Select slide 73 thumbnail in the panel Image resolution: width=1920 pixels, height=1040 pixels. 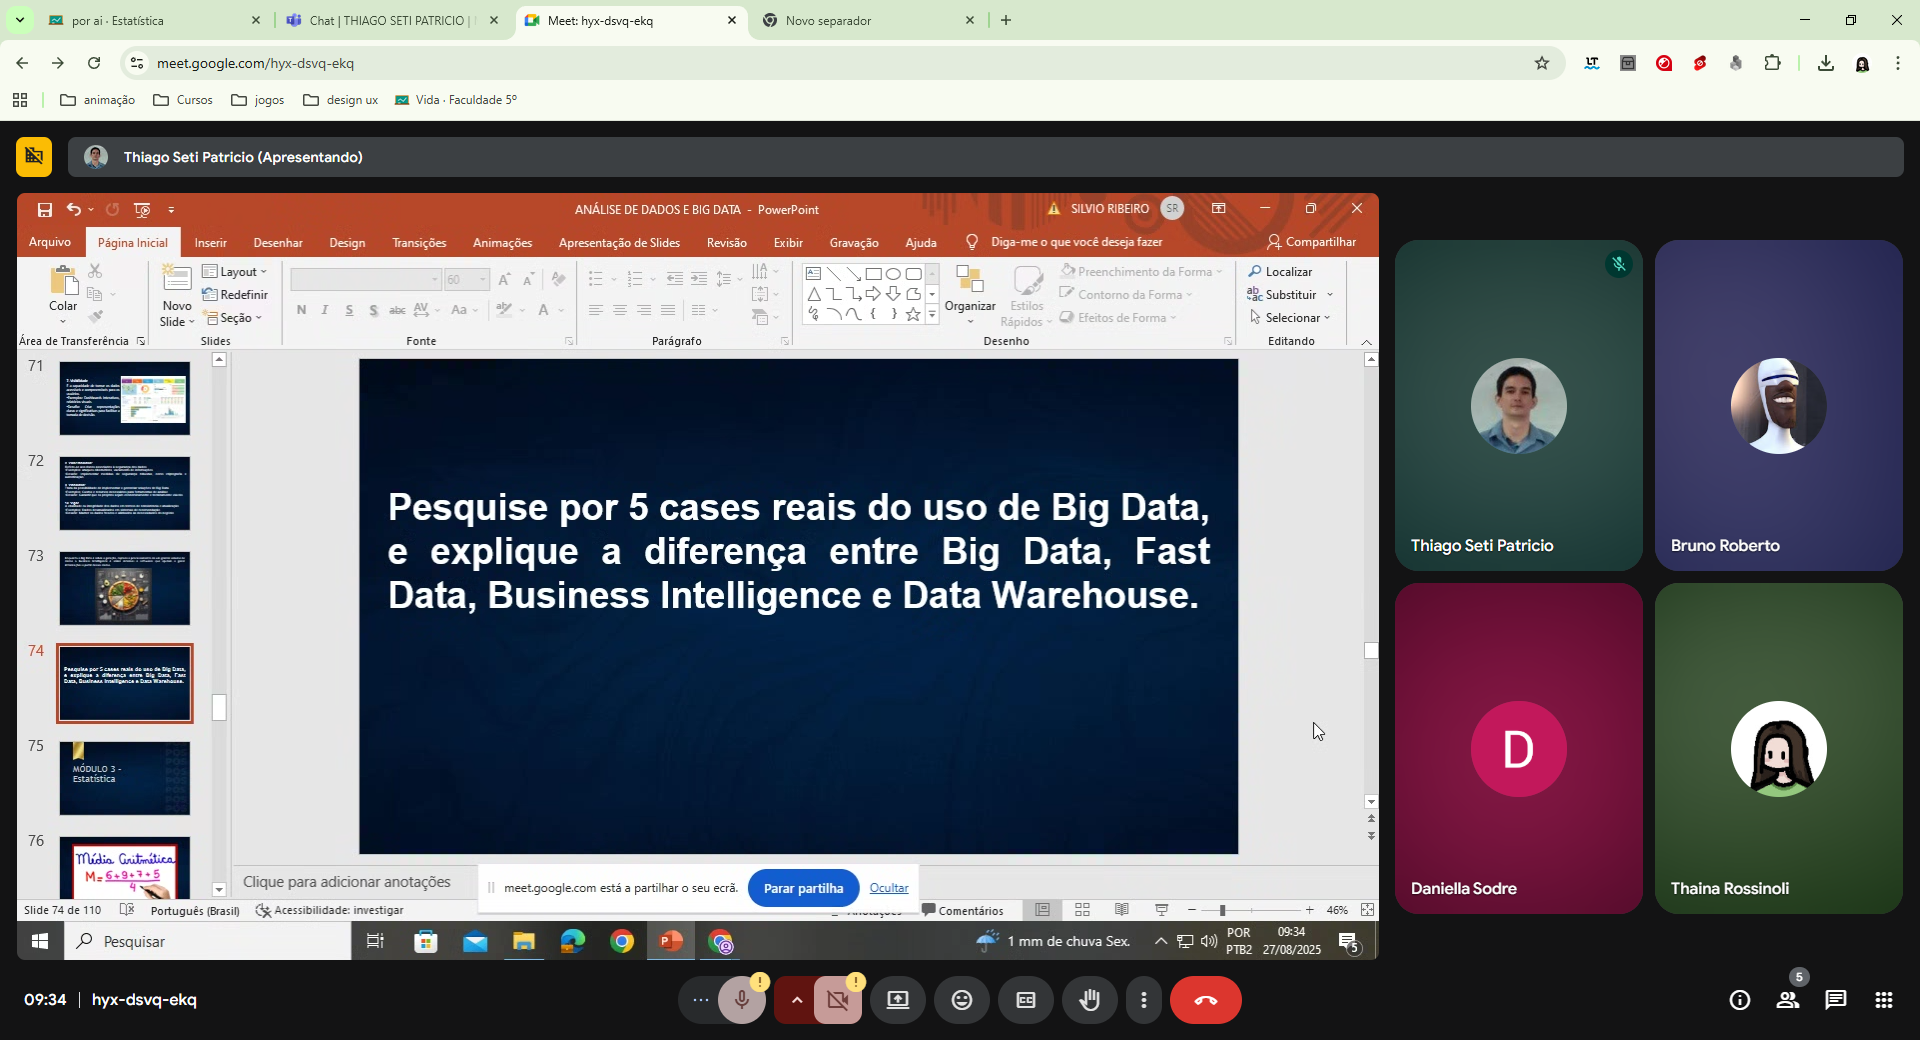point(124,588)
